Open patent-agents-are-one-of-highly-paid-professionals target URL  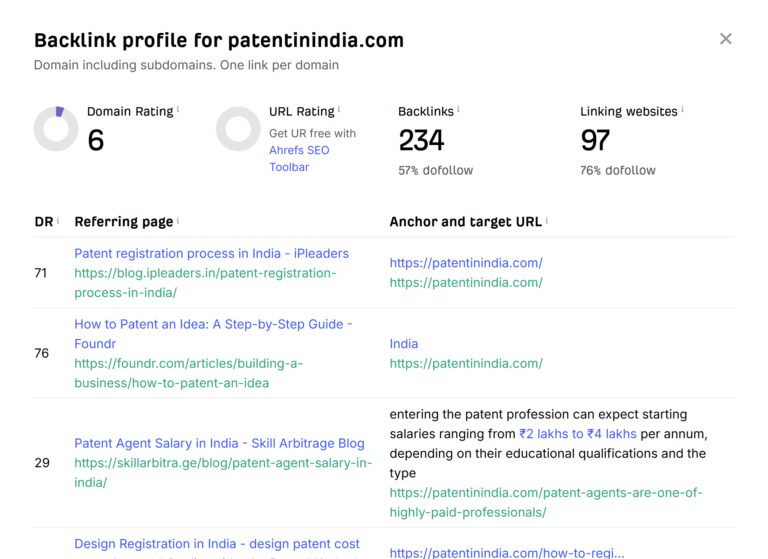pyautogui.click(x=546, y=502)
